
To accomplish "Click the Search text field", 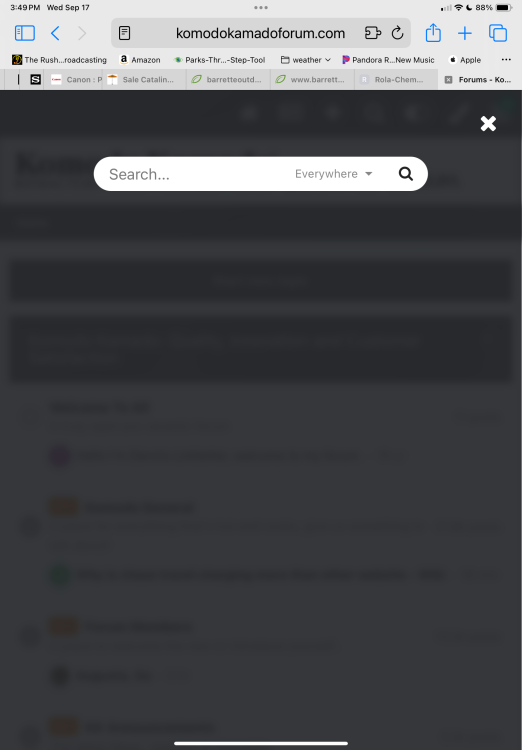I will (196, 174).
